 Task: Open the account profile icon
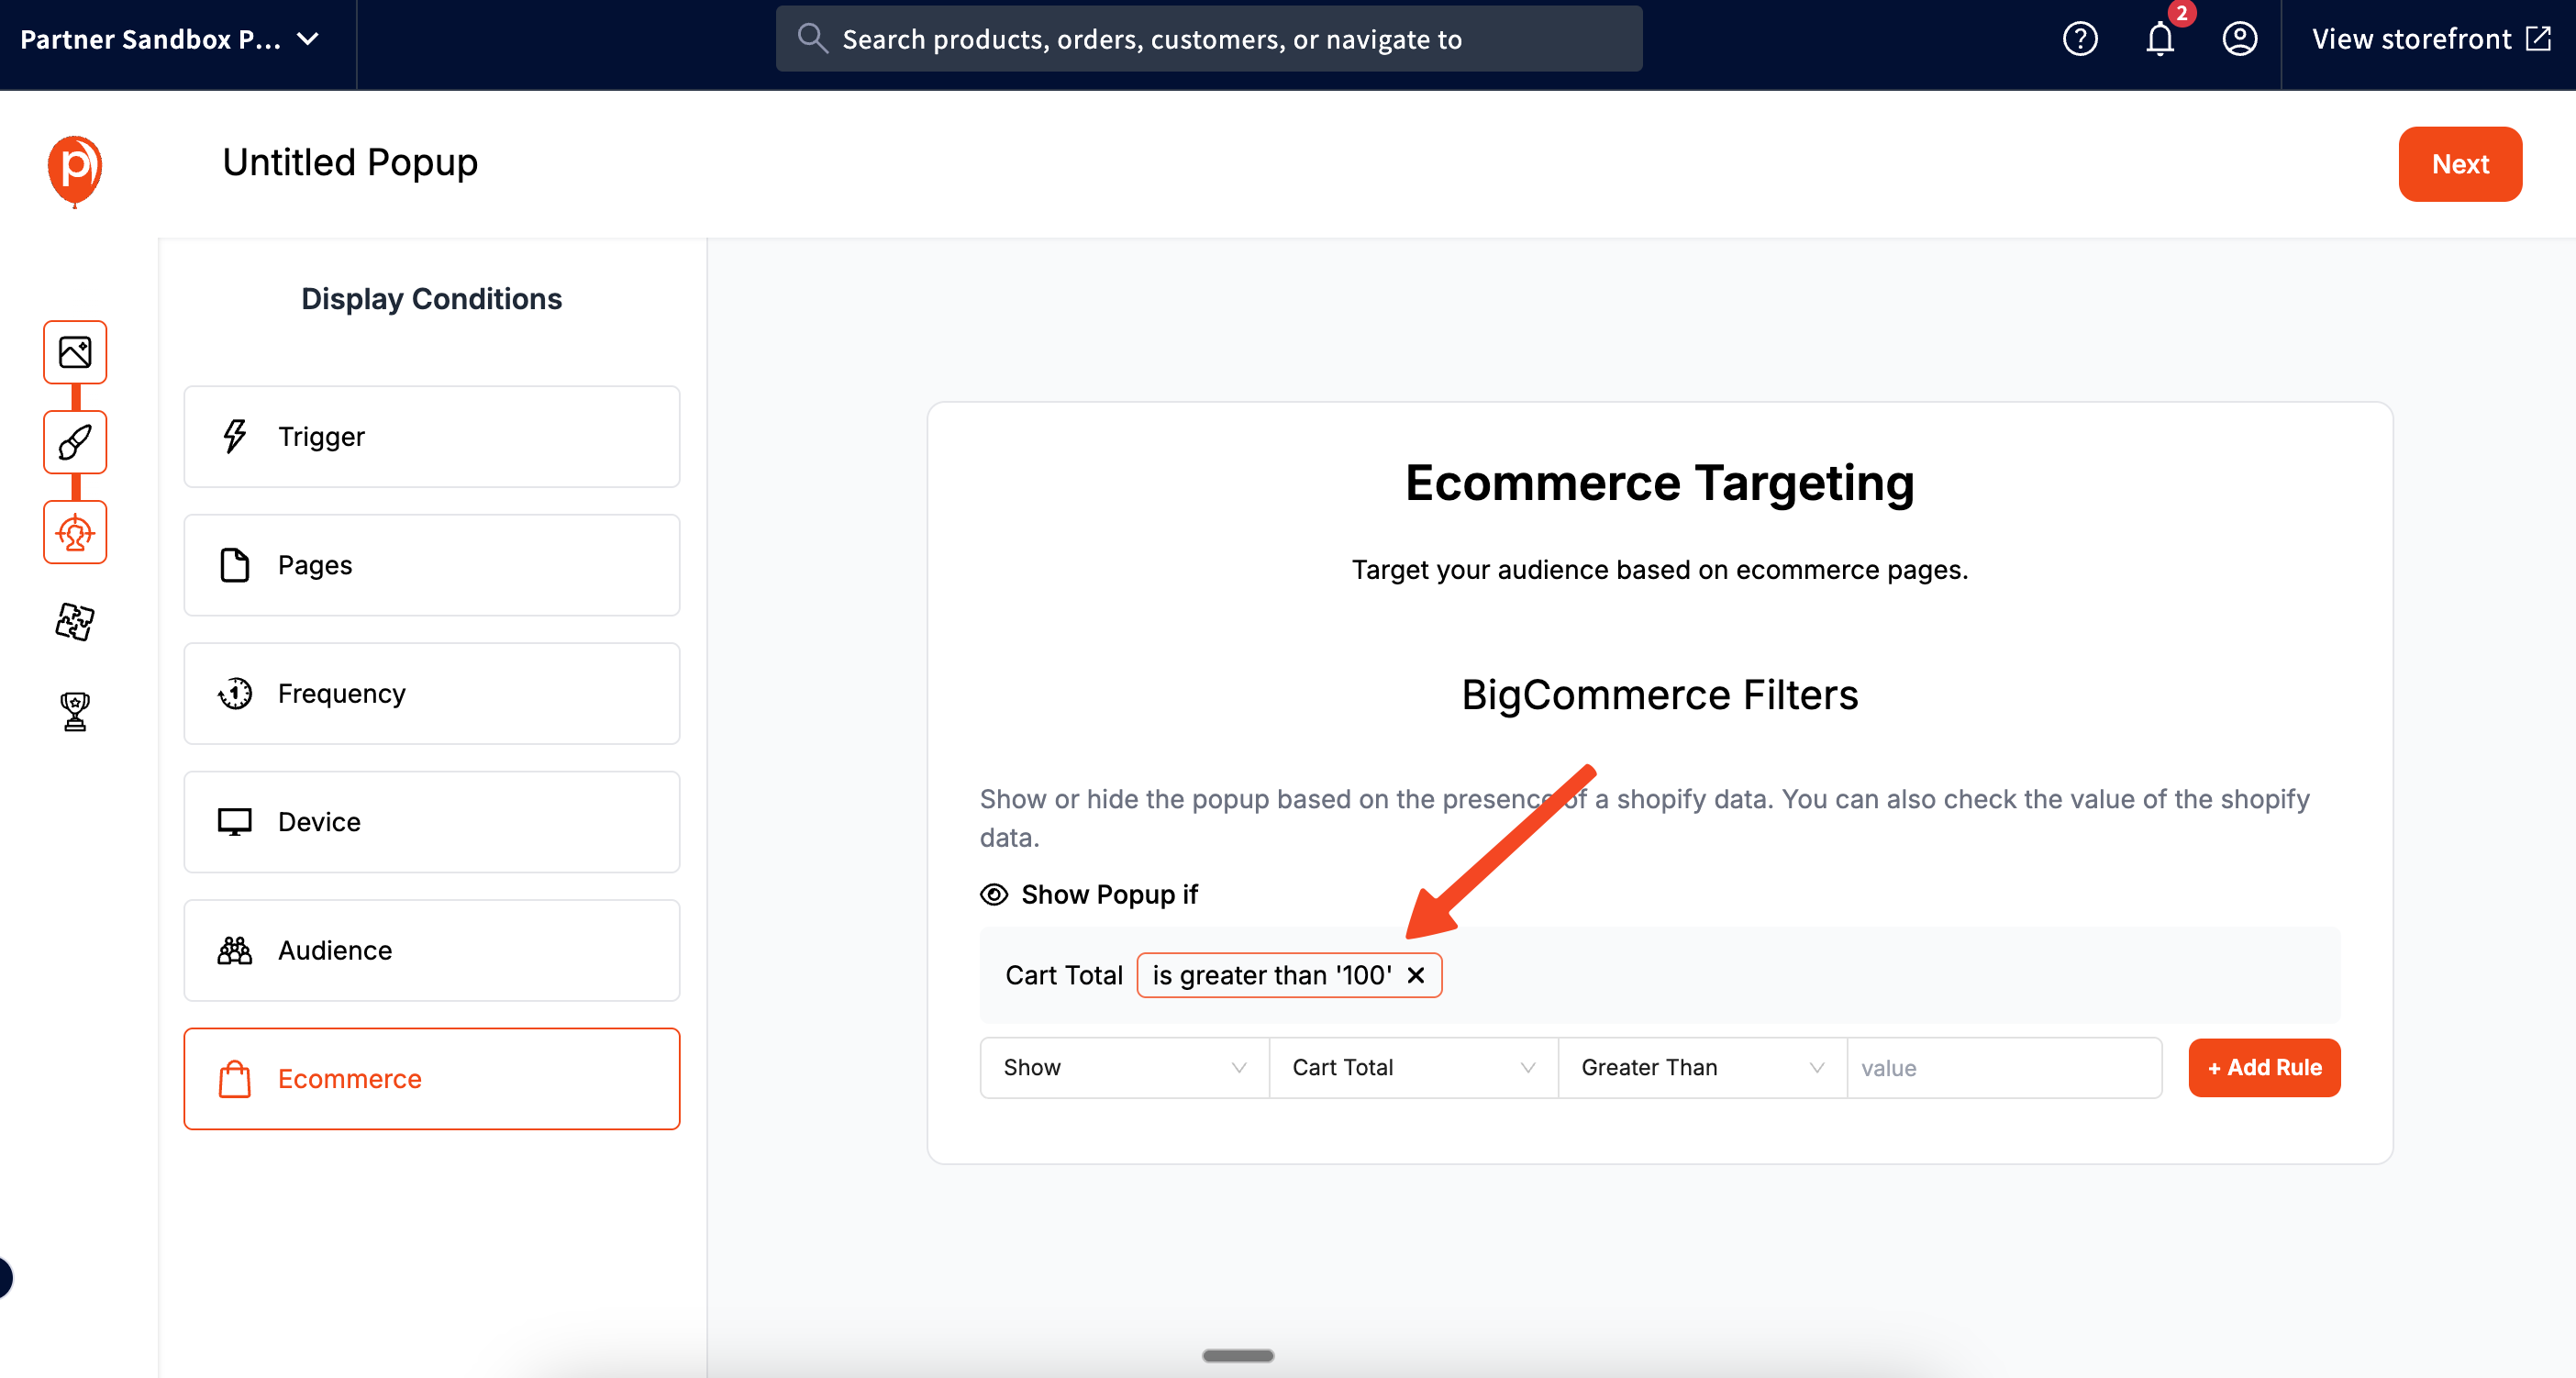pos(2239,39)
